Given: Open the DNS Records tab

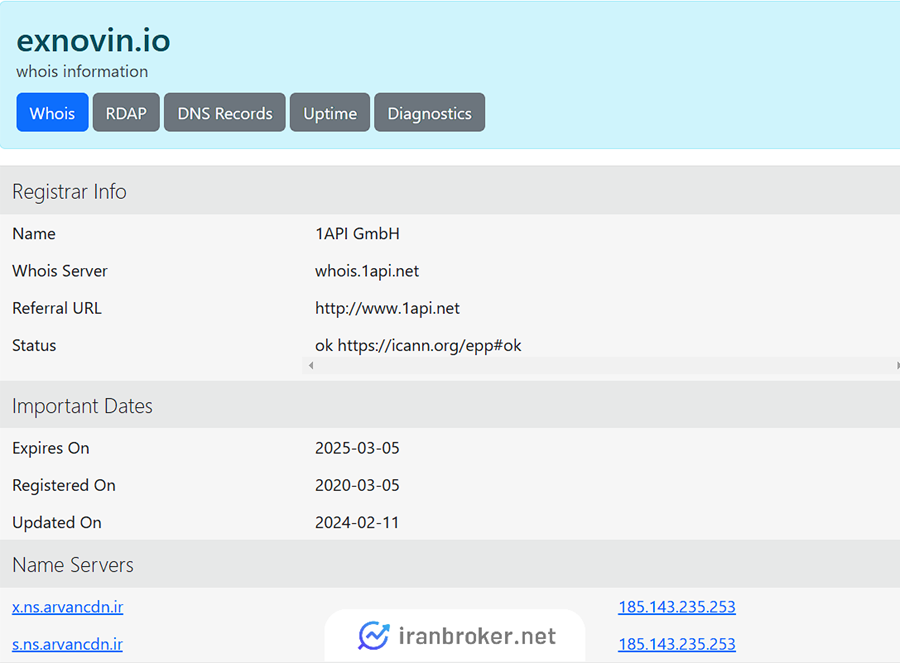Looking at the screenshot, I should coord(224,113).
